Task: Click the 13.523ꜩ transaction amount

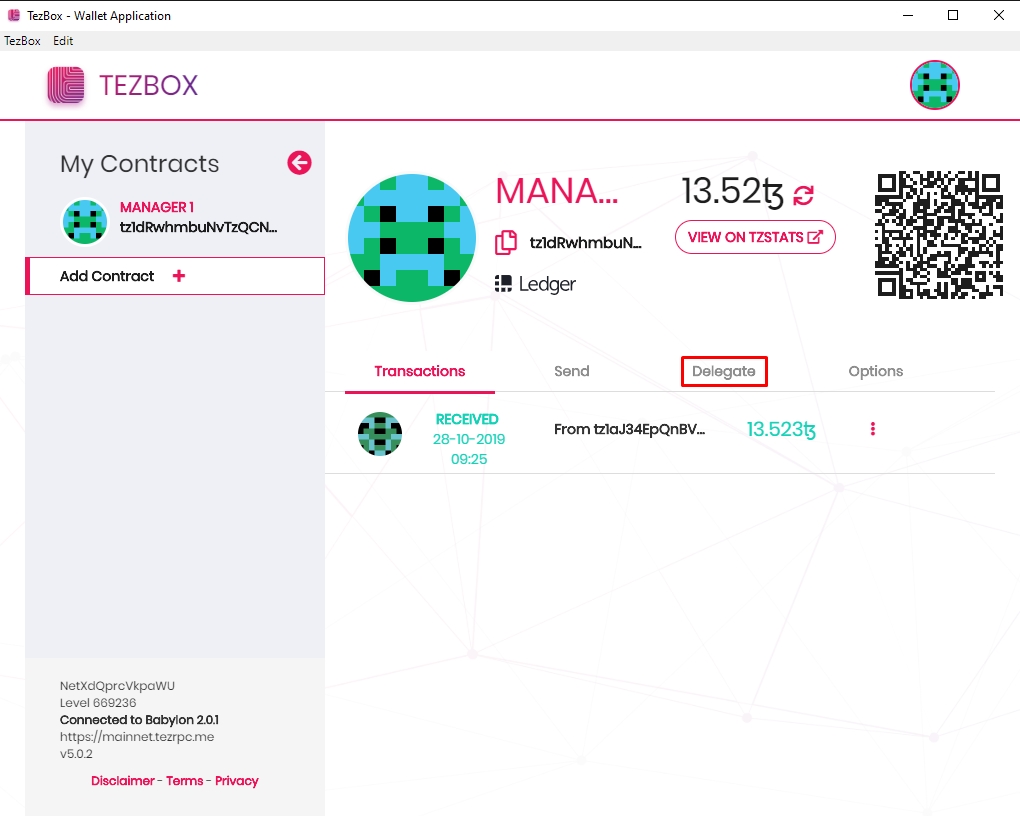Action: (781, 429)
